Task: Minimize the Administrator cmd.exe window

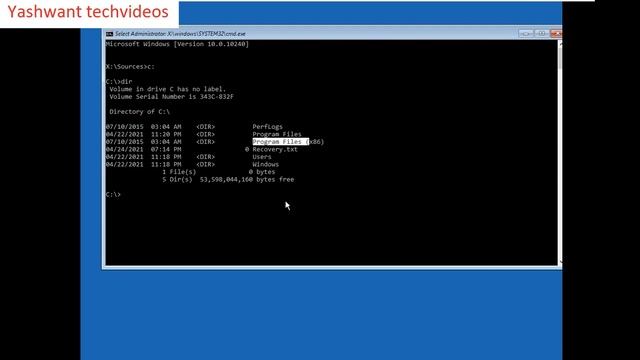Action: [526, 33]
